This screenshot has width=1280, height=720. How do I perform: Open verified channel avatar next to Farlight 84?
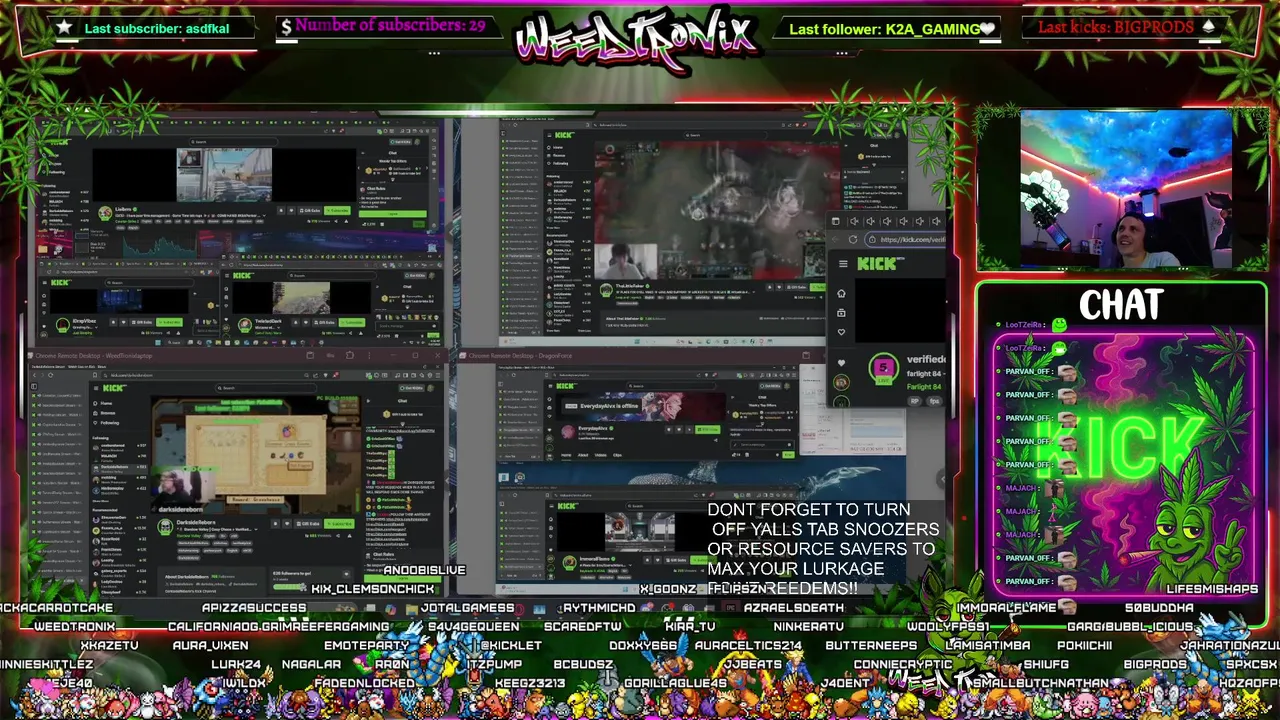click(883, 368)
